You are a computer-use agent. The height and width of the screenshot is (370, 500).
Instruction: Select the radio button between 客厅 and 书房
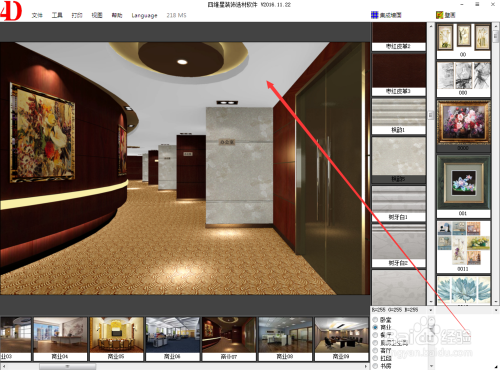point(375,358)
